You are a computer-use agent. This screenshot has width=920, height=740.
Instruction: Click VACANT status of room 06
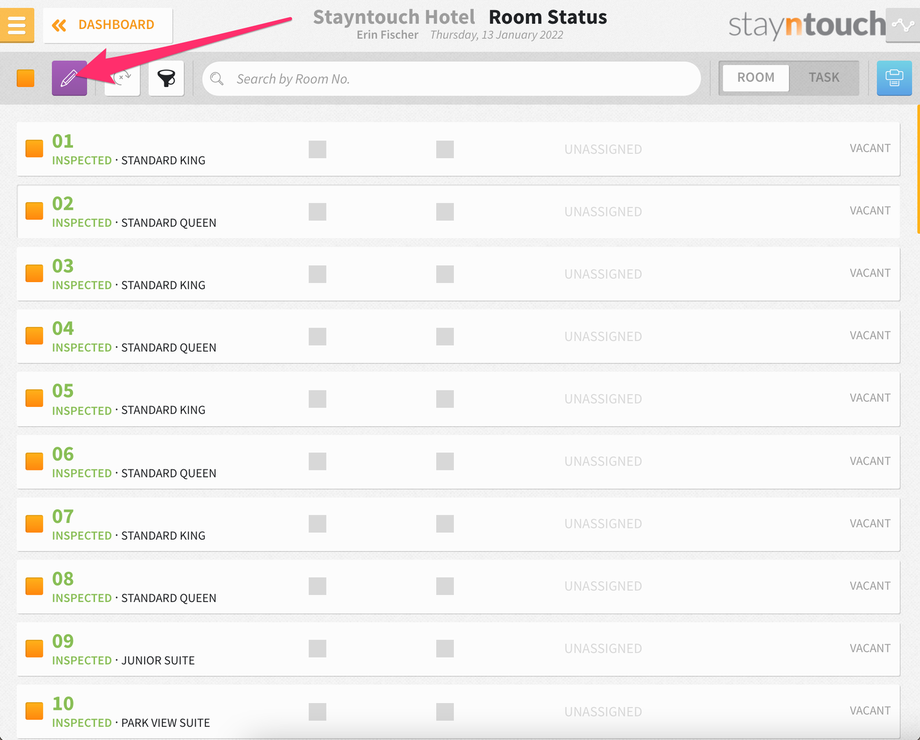(870, 461)
